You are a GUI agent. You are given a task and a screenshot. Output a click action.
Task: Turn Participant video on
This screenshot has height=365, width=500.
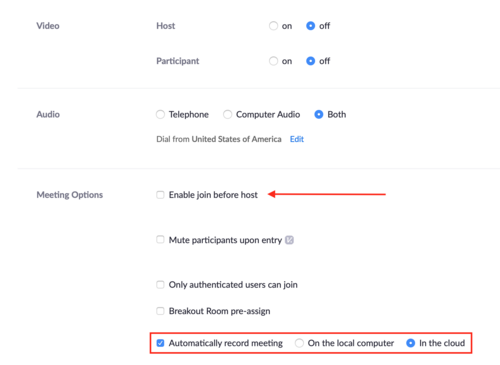(273, 61)
